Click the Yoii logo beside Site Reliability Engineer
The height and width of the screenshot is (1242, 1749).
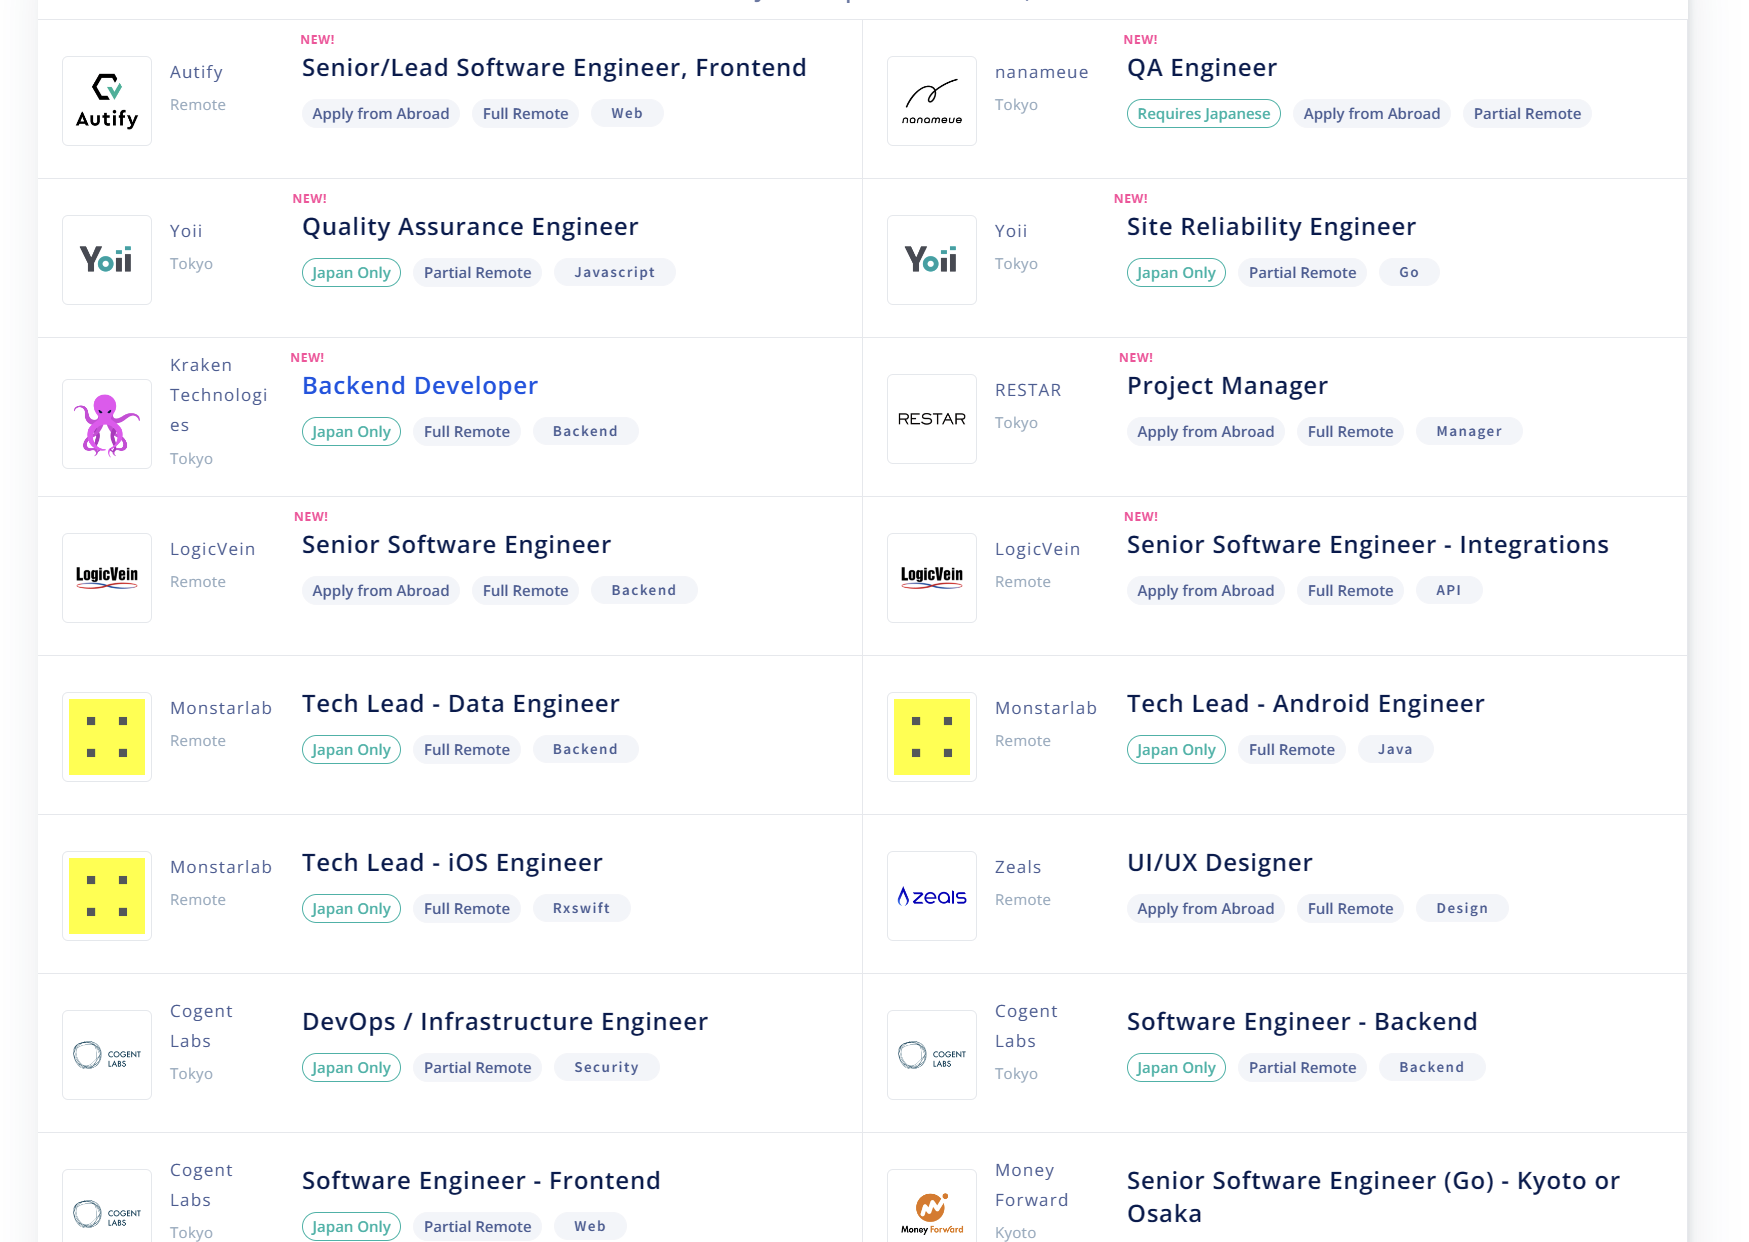click(x=932, y=260)
